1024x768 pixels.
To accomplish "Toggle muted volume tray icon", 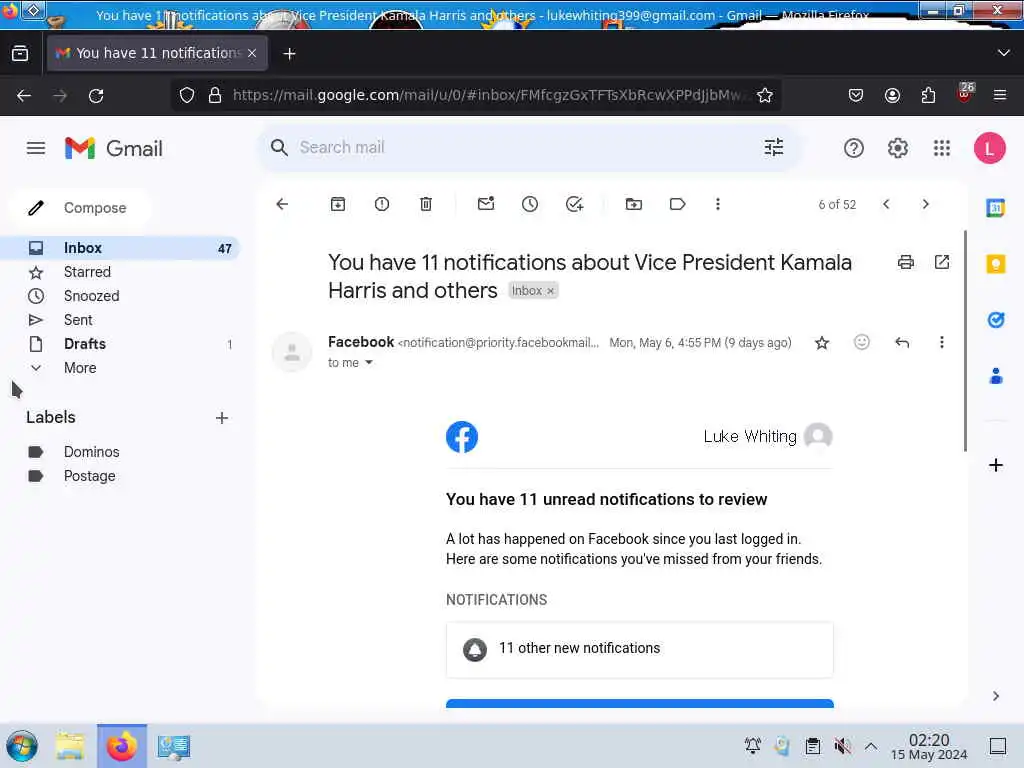I will [x=842, y=746].
